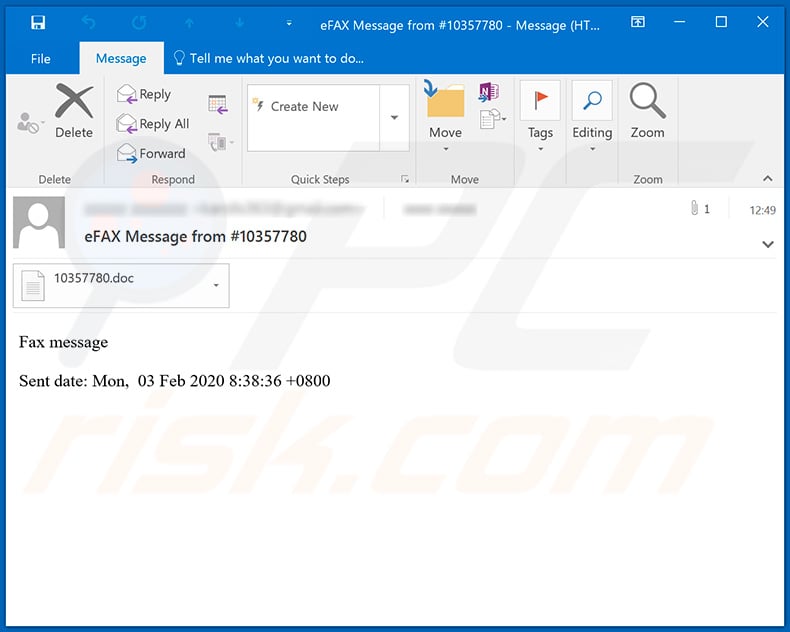Click the 'Sent date: Mon, 03 Feb 2020' line

[x=174, y=381]
